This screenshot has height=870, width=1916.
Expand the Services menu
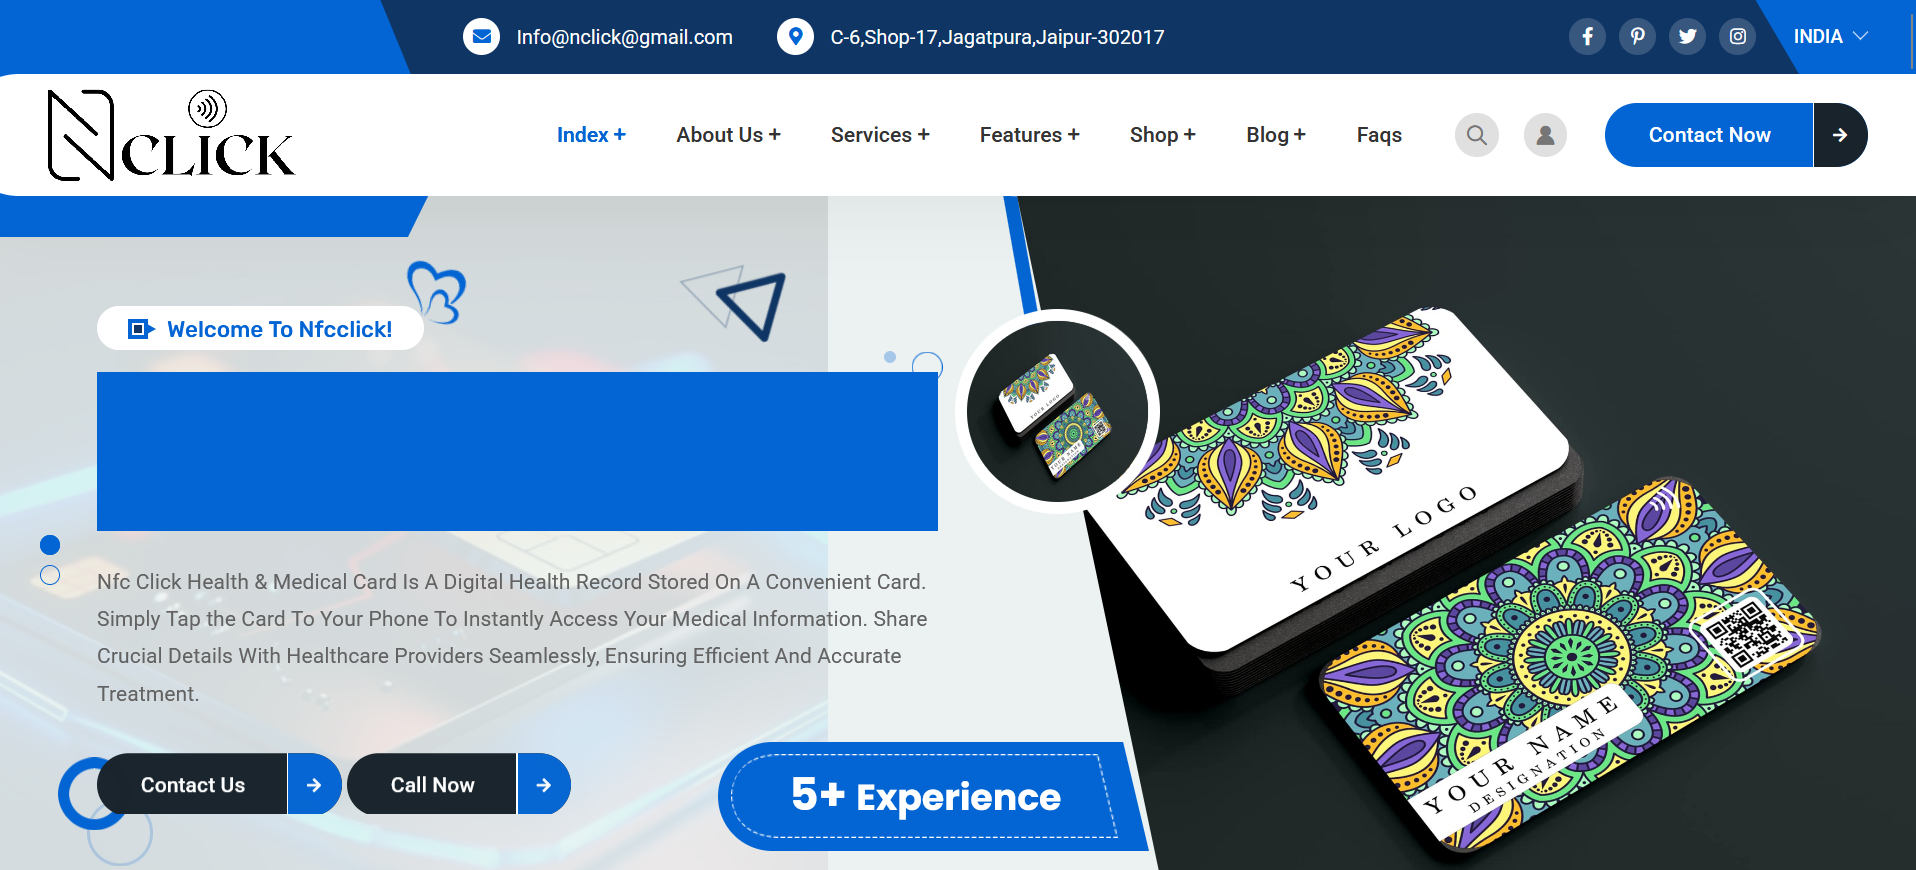pos(880,135)
